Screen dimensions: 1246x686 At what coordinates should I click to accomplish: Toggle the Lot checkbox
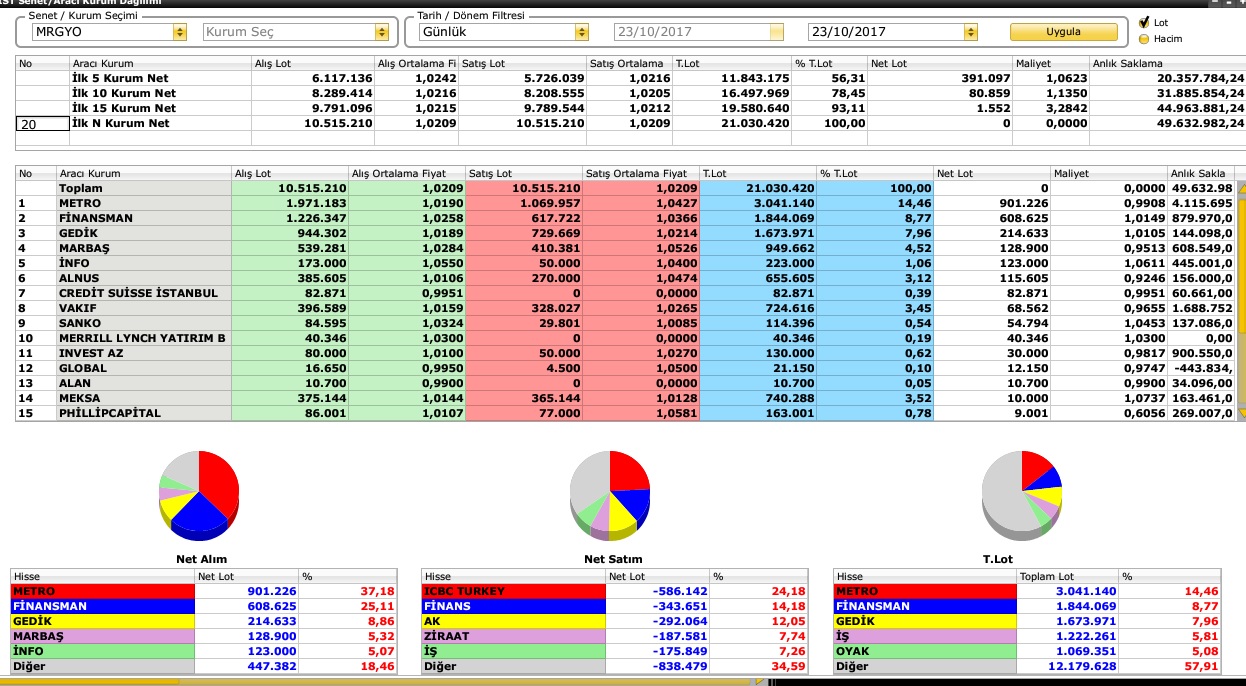click(x=1144, y=22)
